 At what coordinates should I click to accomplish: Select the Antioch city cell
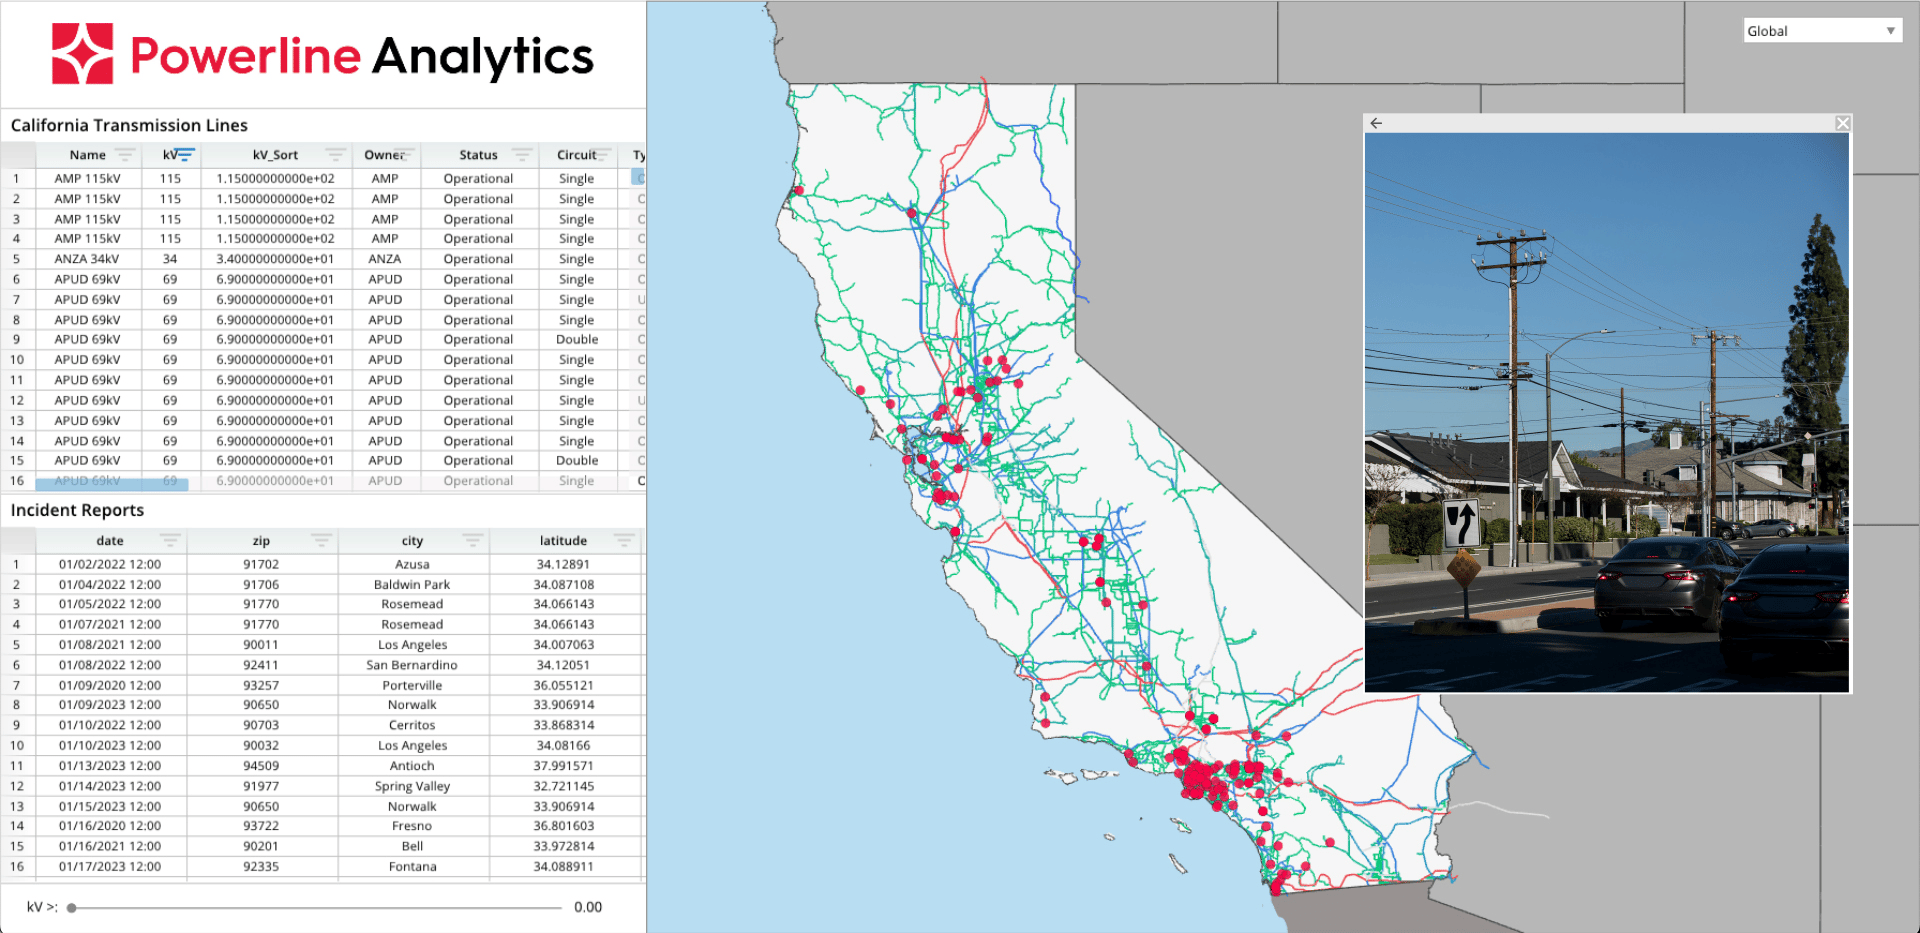(x=412, y=766)
